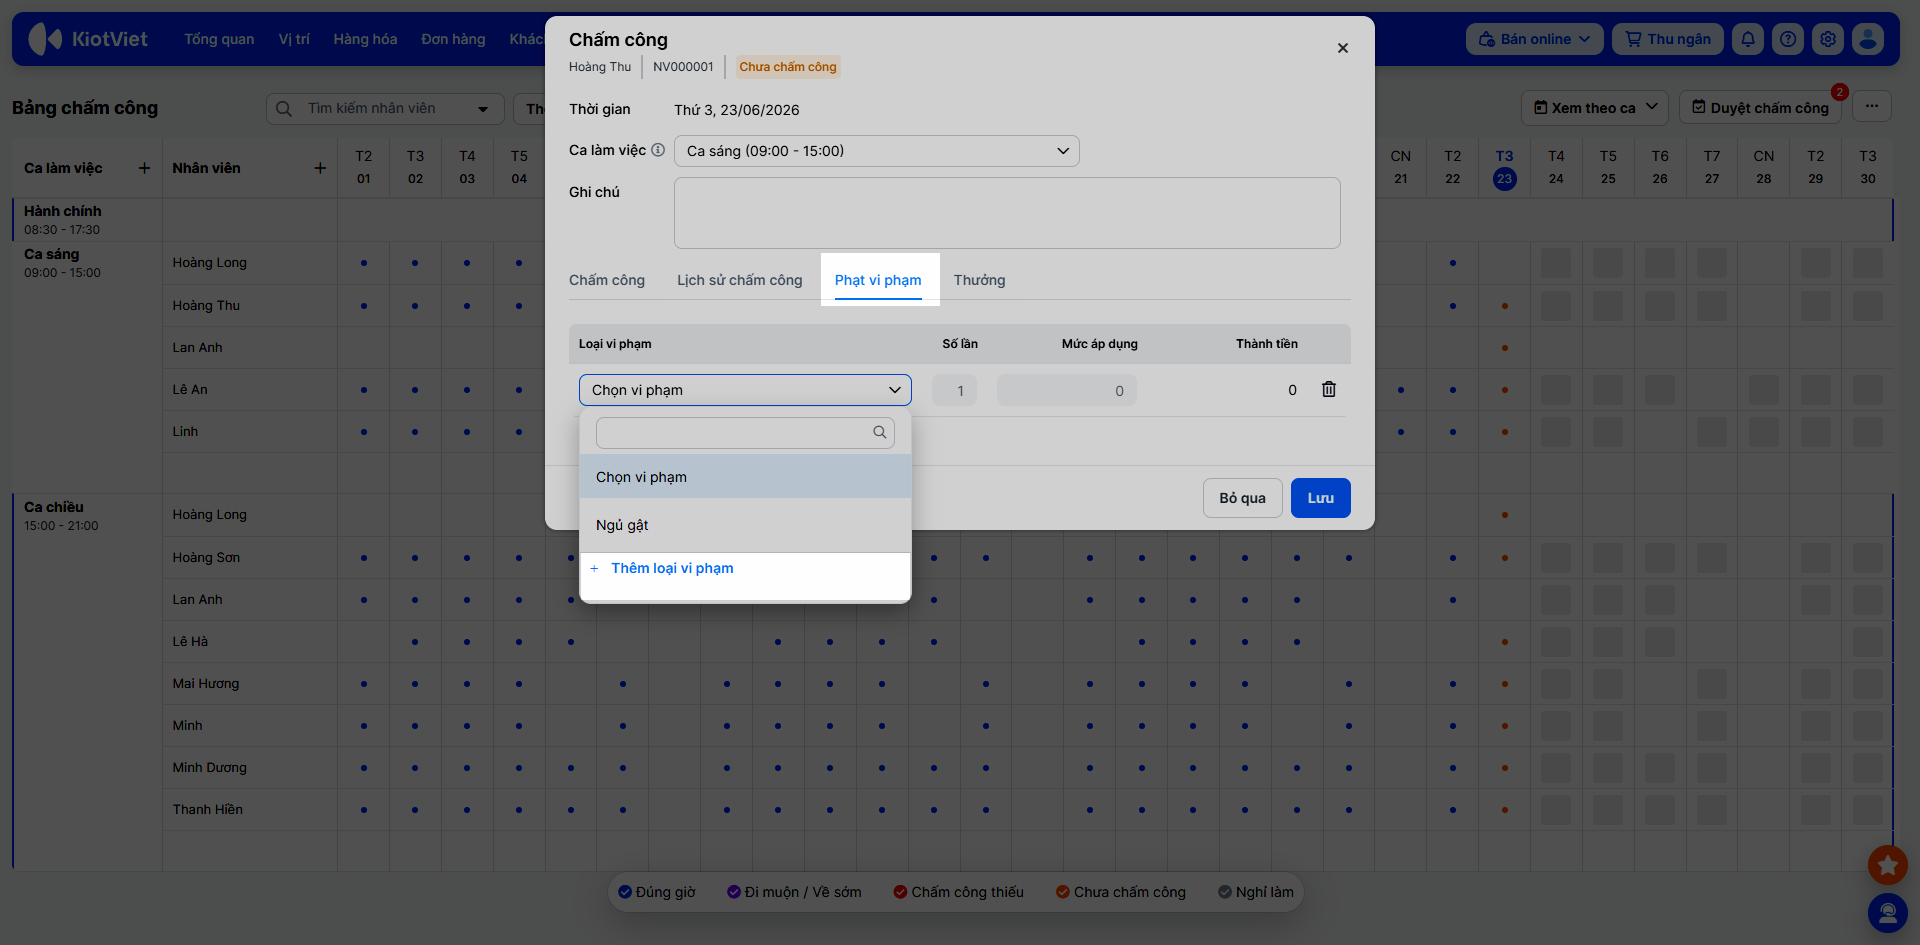Collapse the Chọn vi phạm dropdown
The image size is (1920, 945).
(745, 390)
